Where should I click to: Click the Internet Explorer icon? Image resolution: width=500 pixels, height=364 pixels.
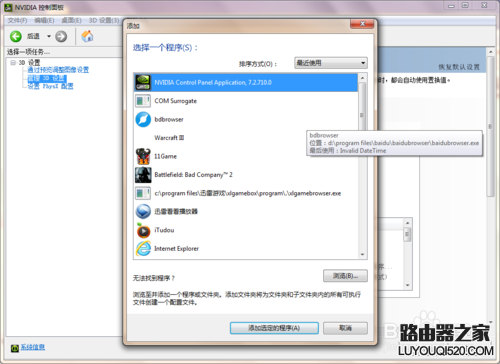pos(143,249)
